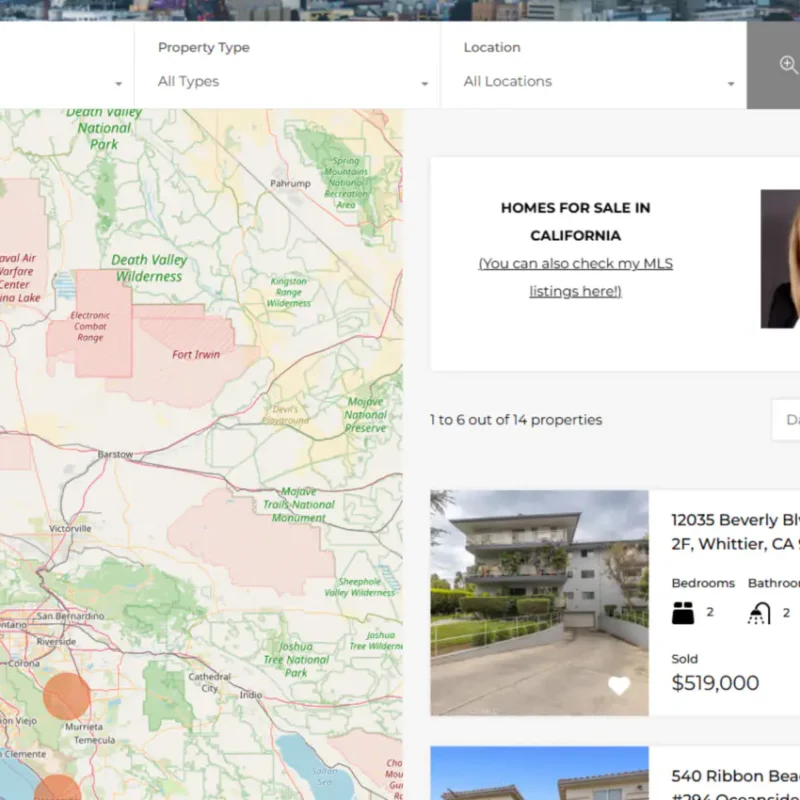Open the sort order dropdown beside property count
This screenshot has height=800, width=800.
786,419
